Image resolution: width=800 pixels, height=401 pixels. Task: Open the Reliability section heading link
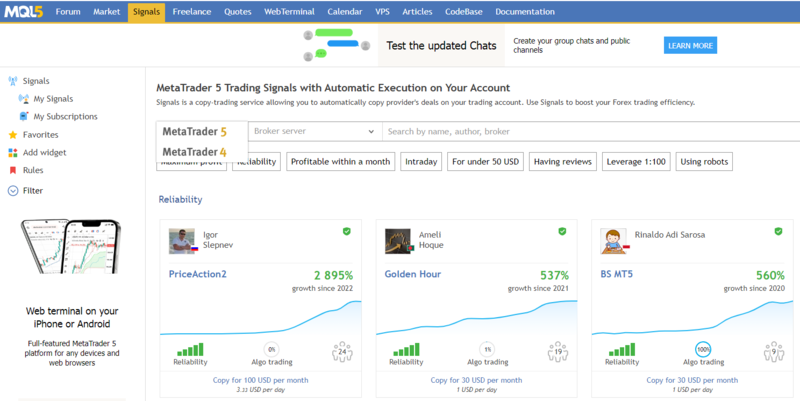pyautogui.click(x=180, y=199)
